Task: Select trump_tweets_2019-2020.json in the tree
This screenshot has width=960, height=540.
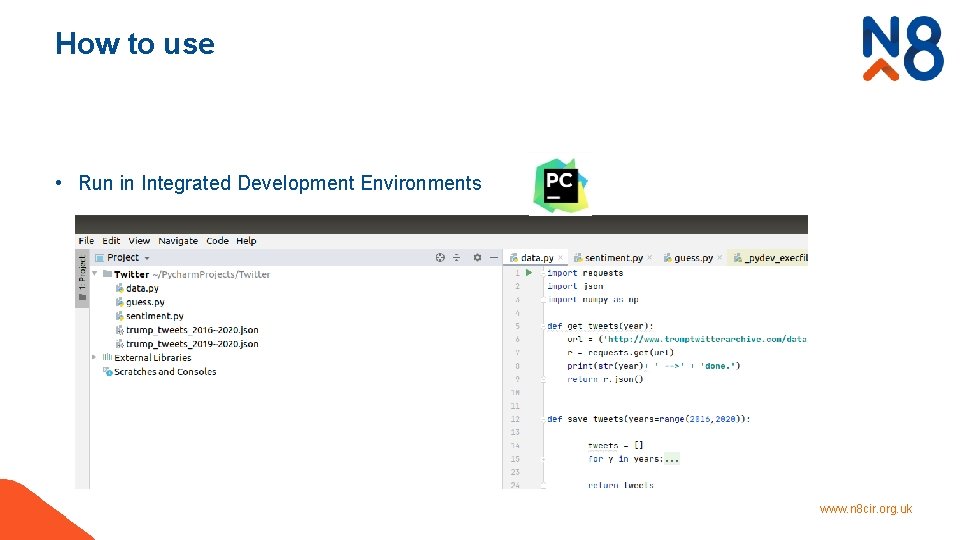Action: point(192,344)
